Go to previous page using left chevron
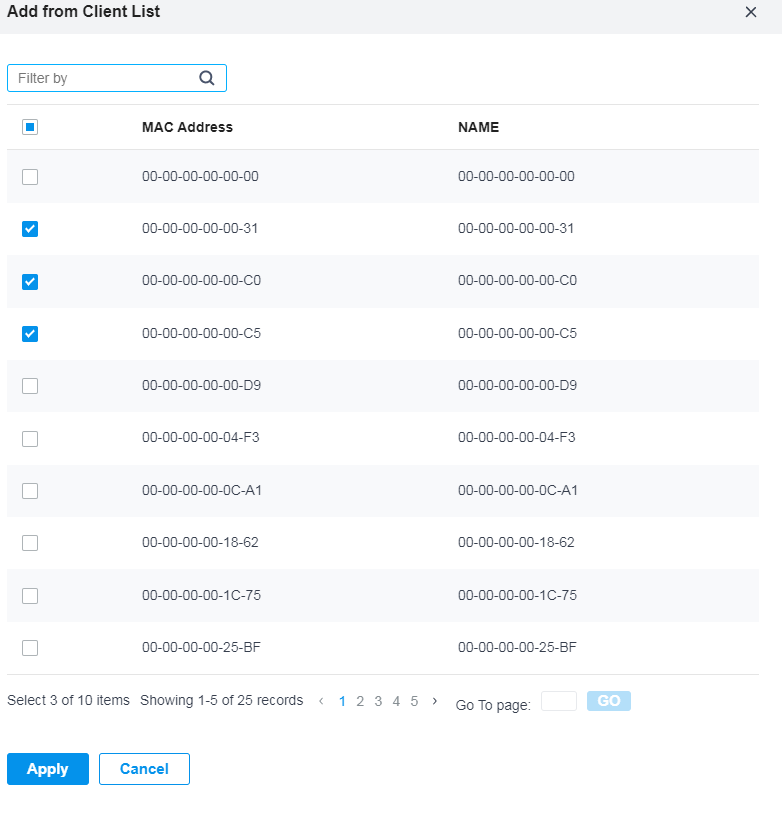 [x=321, y=701]
